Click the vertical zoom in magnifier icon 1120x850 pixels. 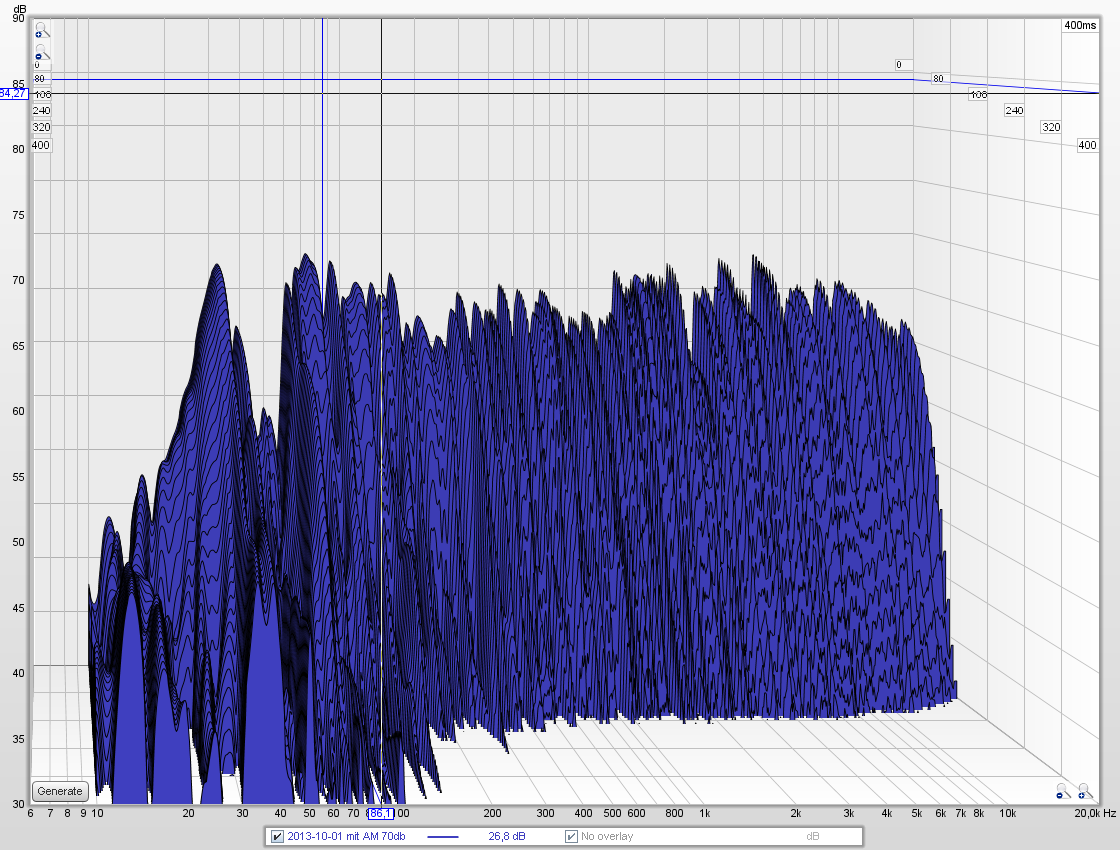pyautogui.click(x=41, y=30)
